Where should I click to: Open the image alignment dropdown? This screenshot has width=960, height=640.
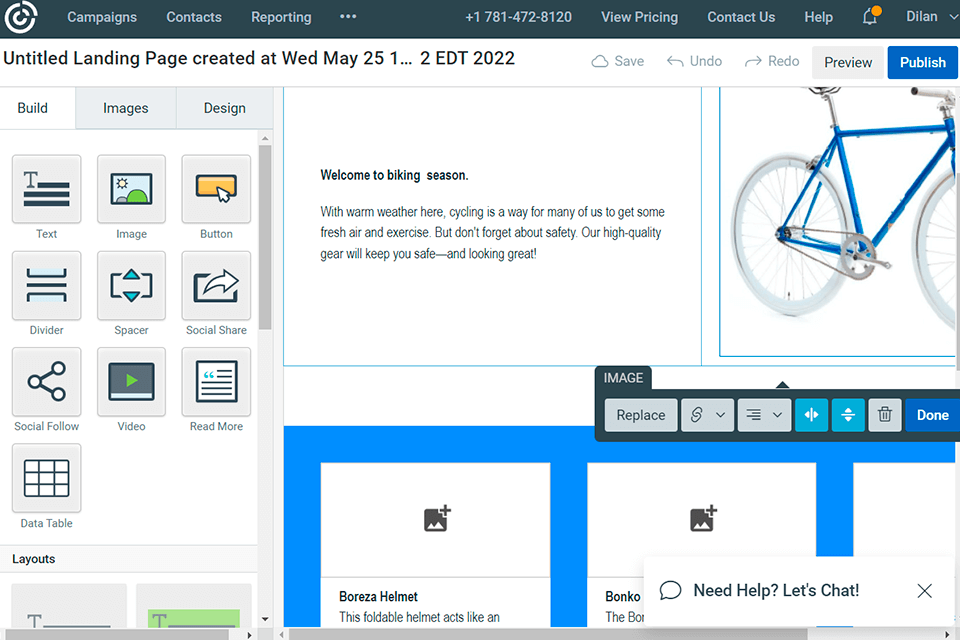pos(764,415)
